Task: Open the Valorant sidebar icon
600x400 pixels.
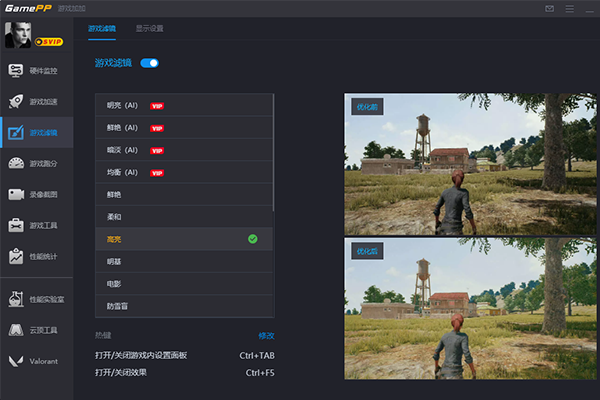Action: 16,361
